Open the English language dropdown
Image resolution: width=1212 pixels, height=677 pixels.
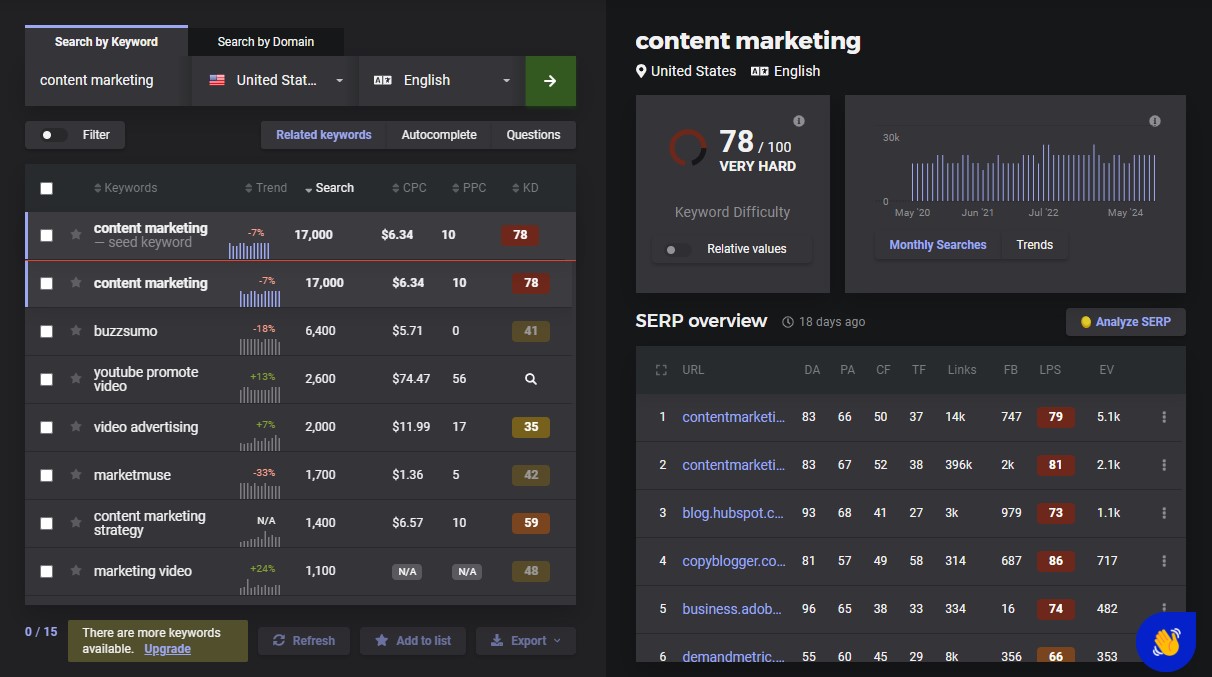(441, 81)
